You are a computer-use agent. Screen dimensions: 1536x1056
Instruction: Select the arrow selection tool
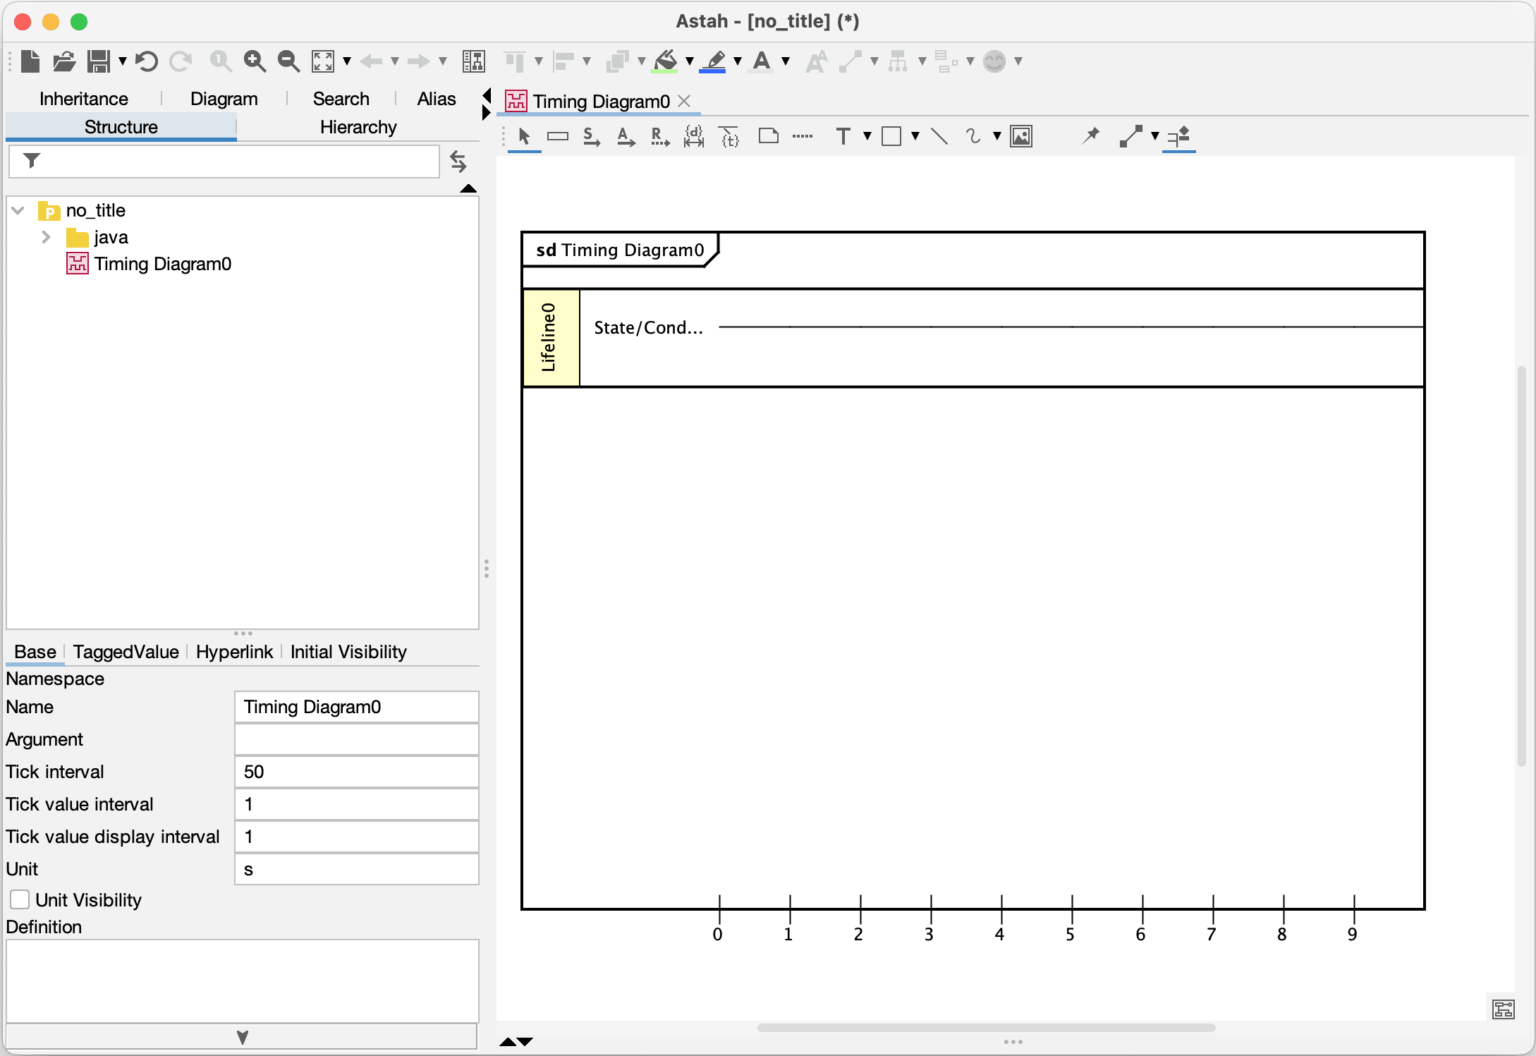tap(523, 137)
